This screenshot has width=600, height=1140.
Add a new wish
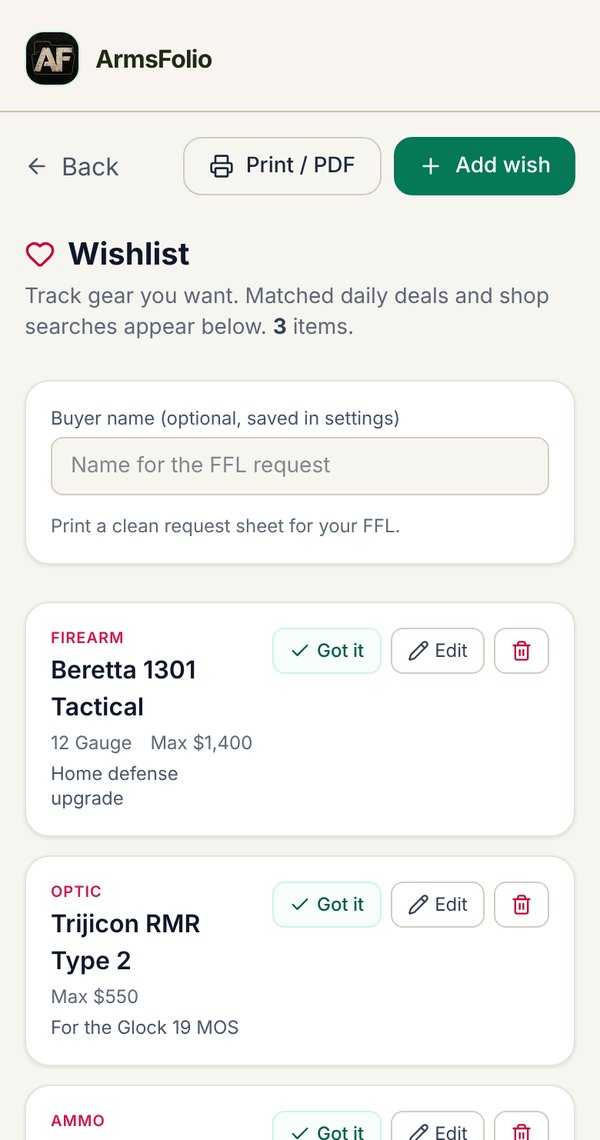484,166
